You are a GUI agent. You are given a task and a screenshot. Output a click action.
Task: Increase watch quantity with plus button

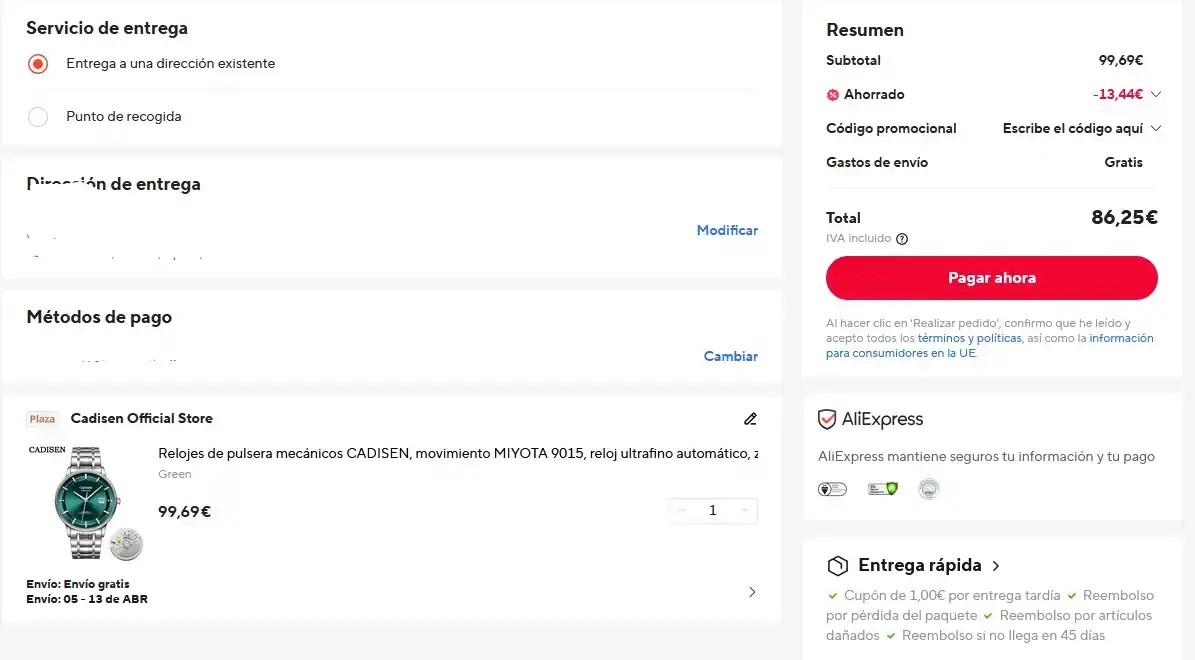[744, 511]
